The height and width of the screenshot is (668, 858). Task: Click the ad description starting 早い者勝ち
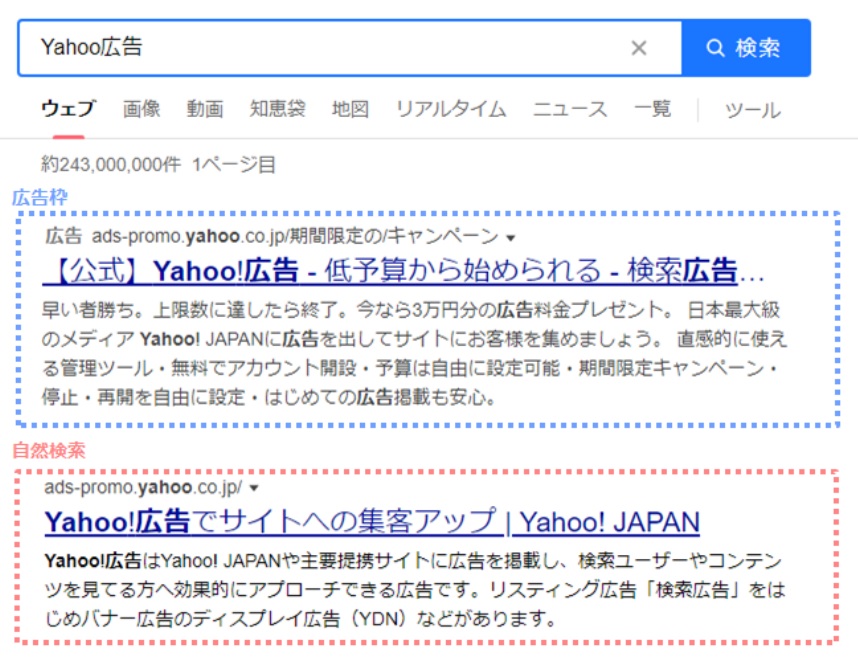coord(414,353)
